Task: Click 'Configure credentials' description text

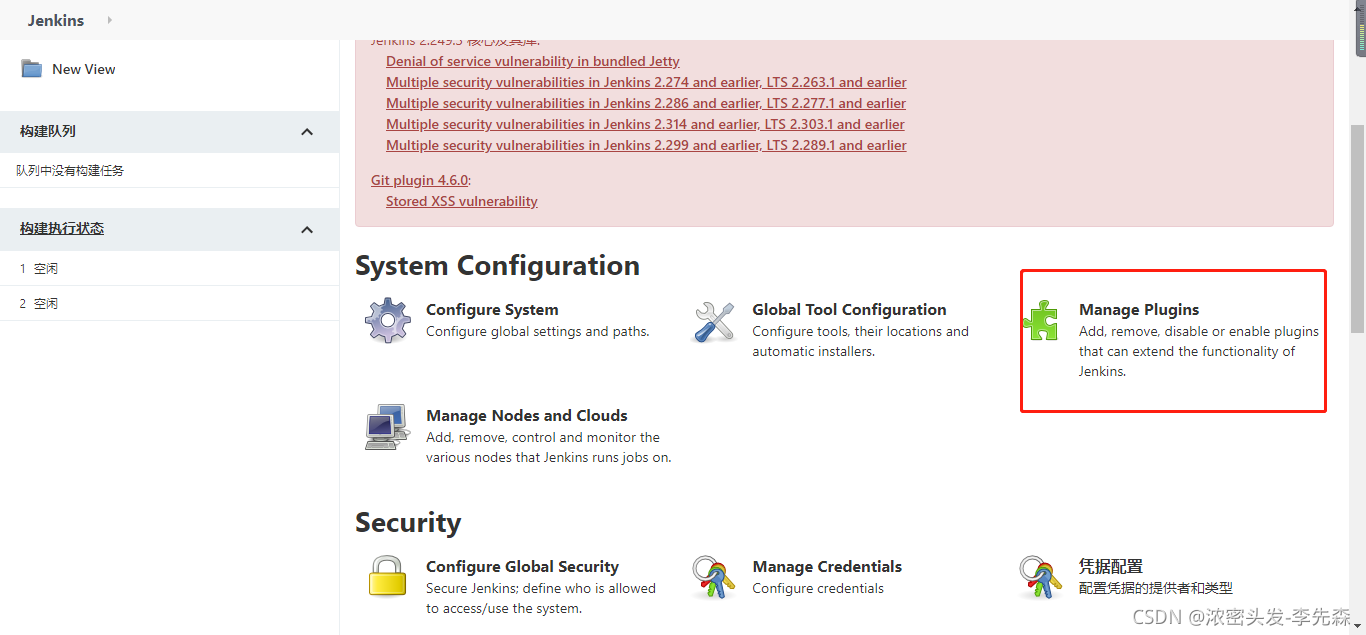Action: point(818,589)
